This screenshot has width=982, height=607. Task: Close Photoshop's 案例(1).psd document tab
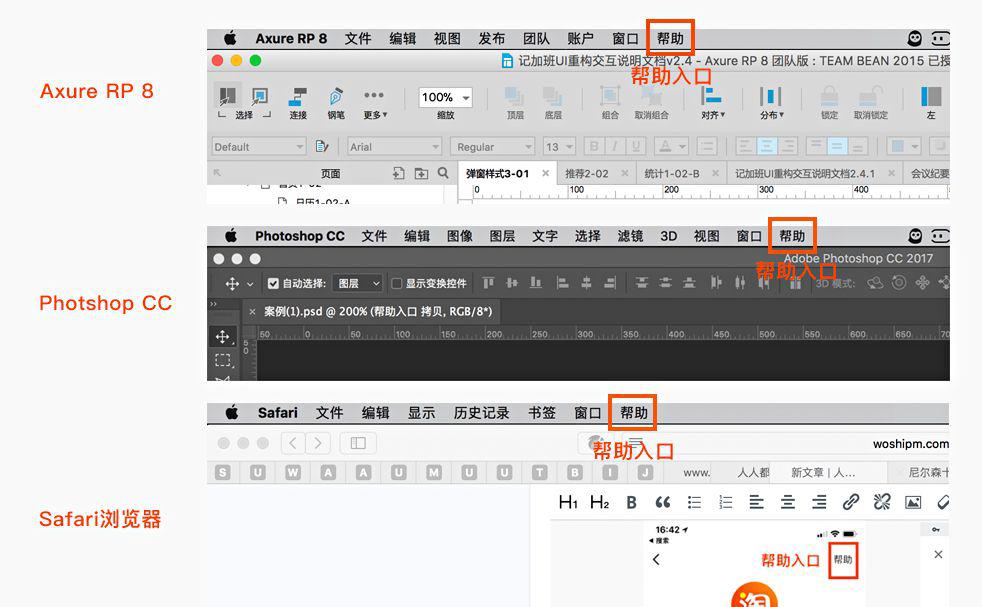tap(252, 311)
